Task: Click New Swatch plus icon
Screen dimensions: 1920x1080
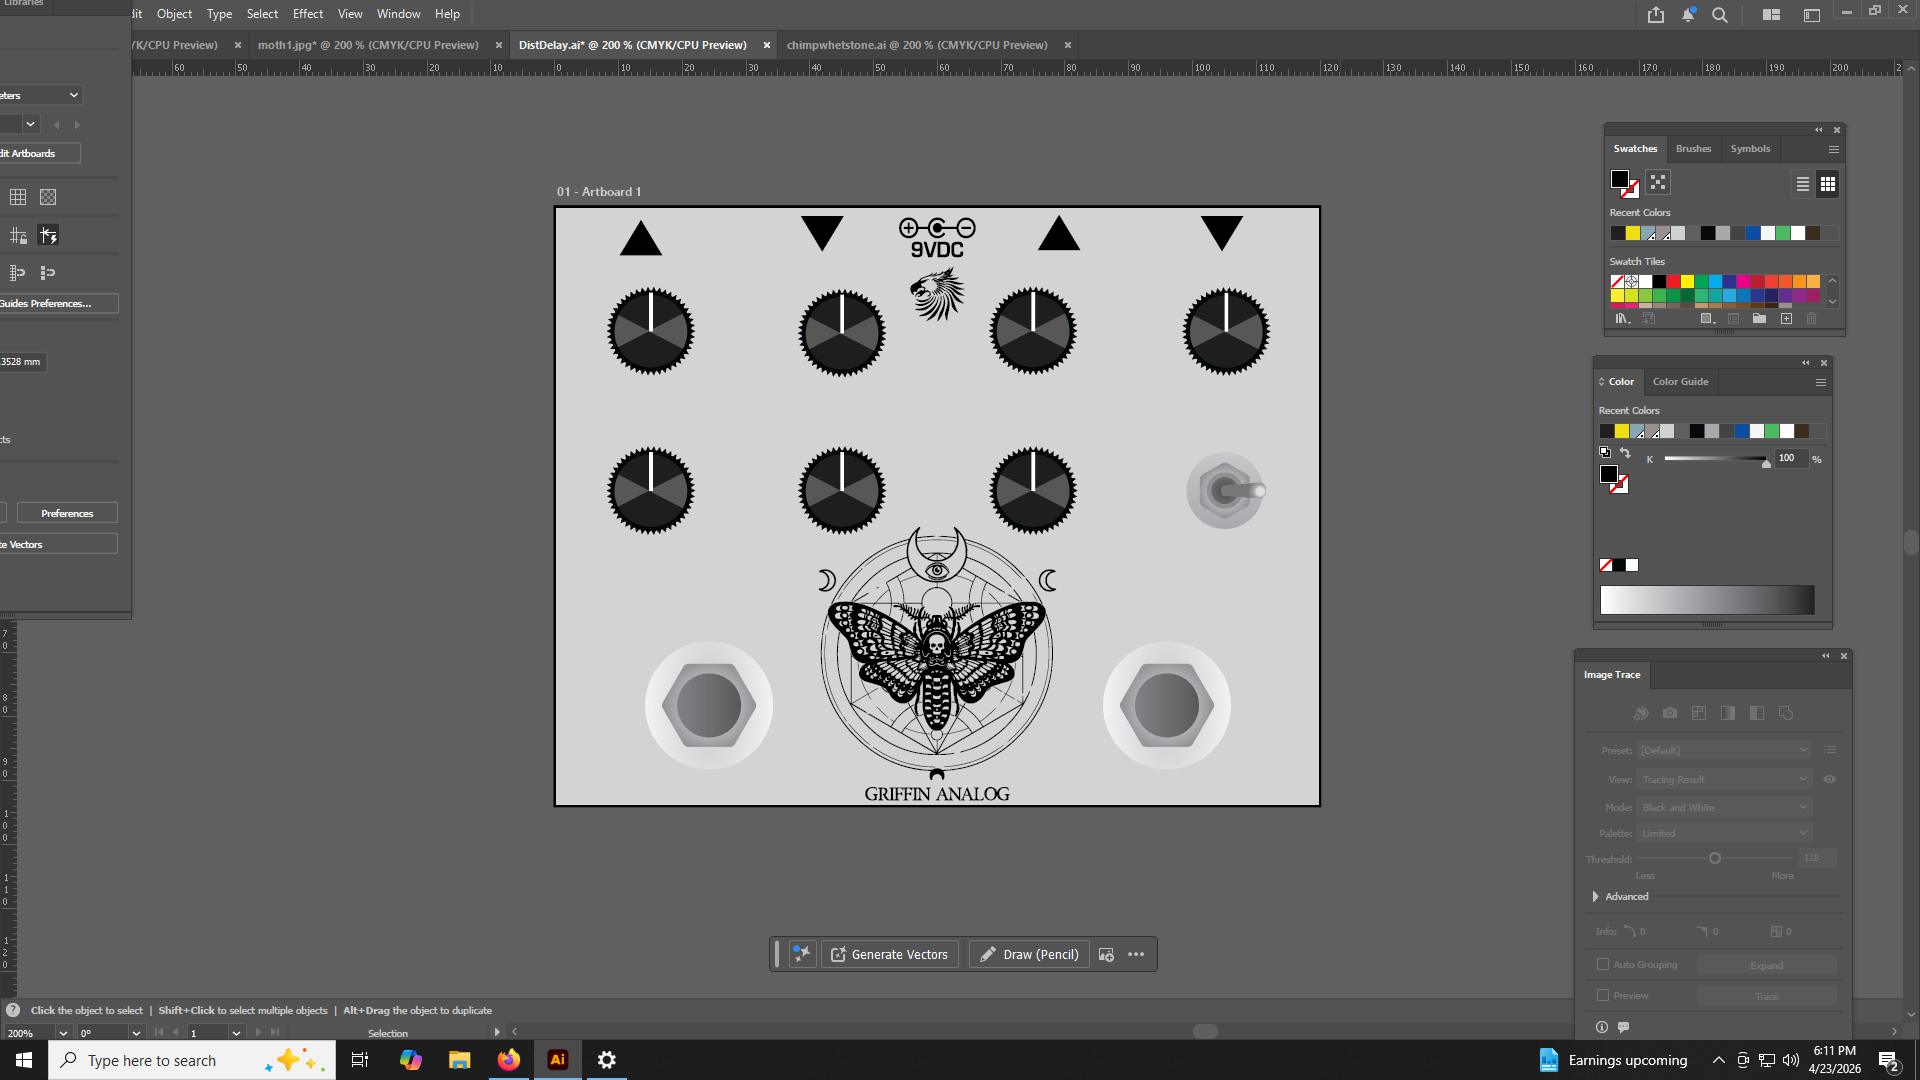Action: (1786, 319)
